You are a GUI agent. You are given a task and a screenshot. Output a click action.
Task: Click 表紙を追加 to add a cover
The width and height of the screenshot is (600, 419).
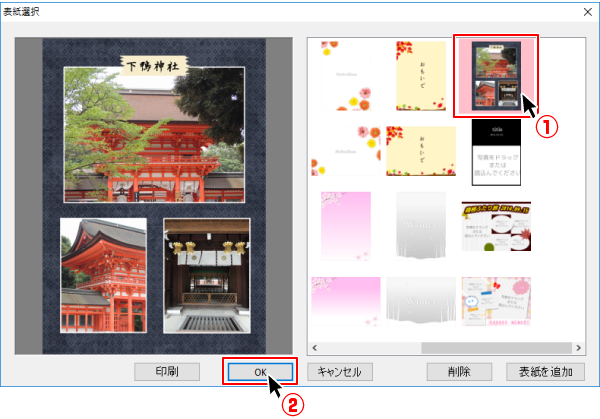click(x=546, y=371)
